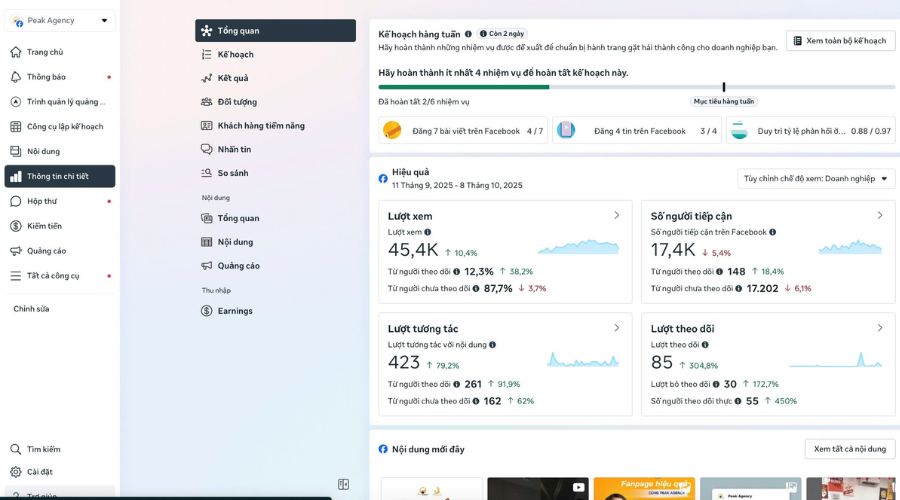Click the 45,4K views value

tap(413, 250)
